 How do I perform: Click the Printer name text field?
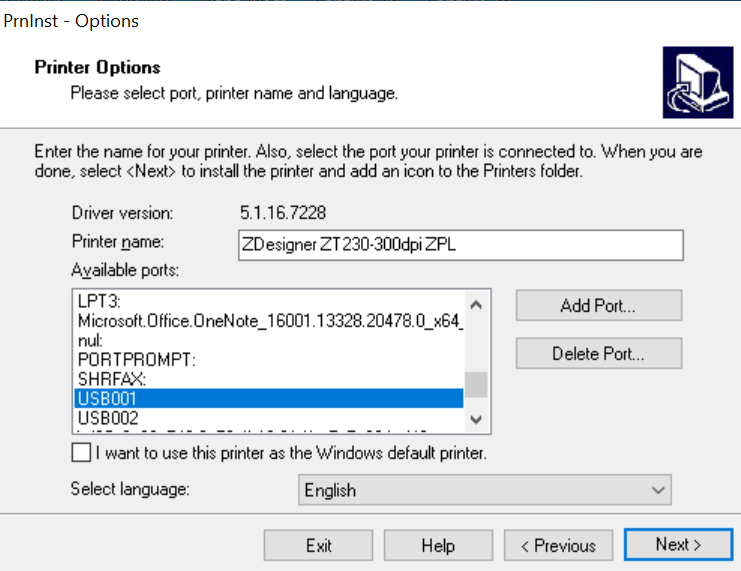tap(459, 244)
